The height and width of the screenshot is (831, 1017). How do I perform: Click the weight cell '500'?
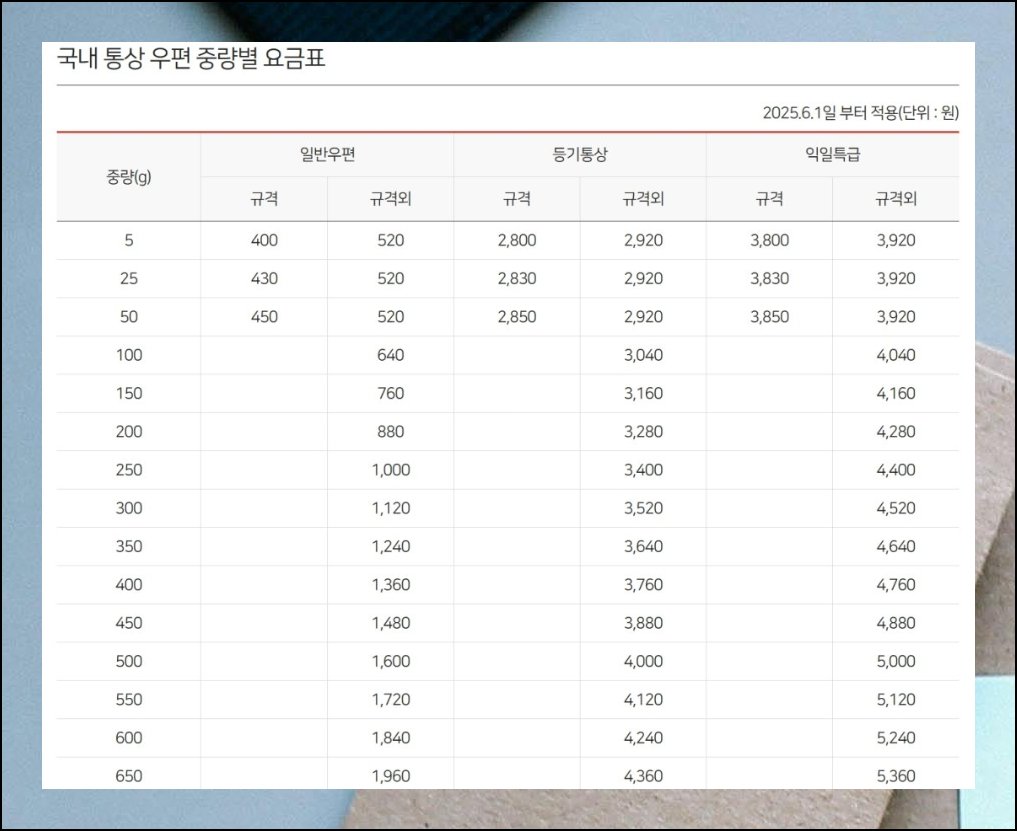pyautogui.click(x=128, y=661)
